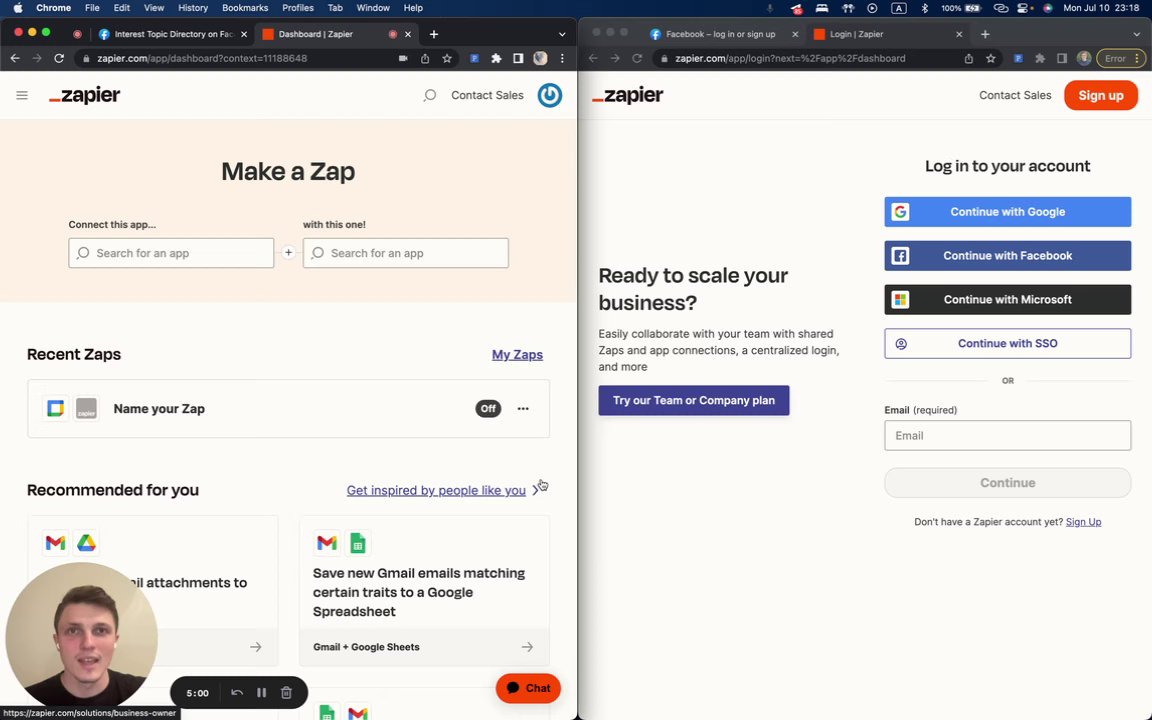This screenshot has width=1152, height=720.
Task: Click the Error profile dropdown in right window
Action: [1120, 58]
